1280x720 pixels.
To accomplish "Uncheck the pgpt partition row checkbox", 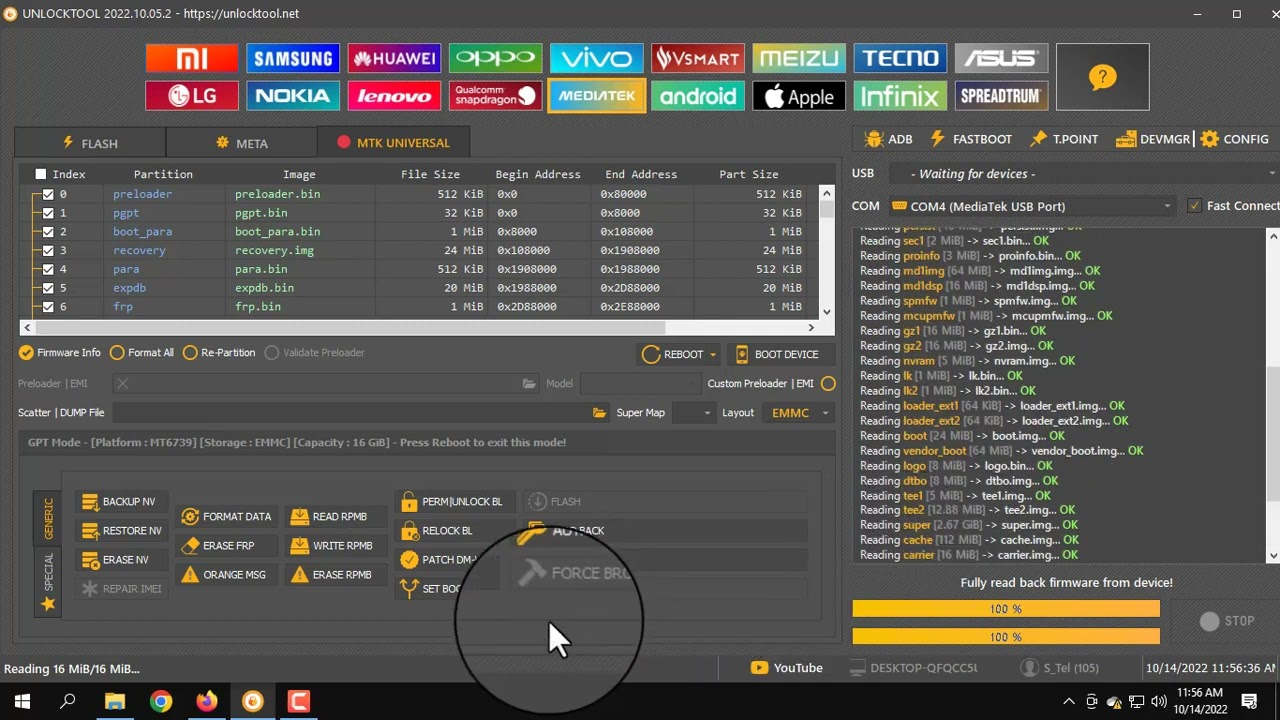I will tap(48, 213).
